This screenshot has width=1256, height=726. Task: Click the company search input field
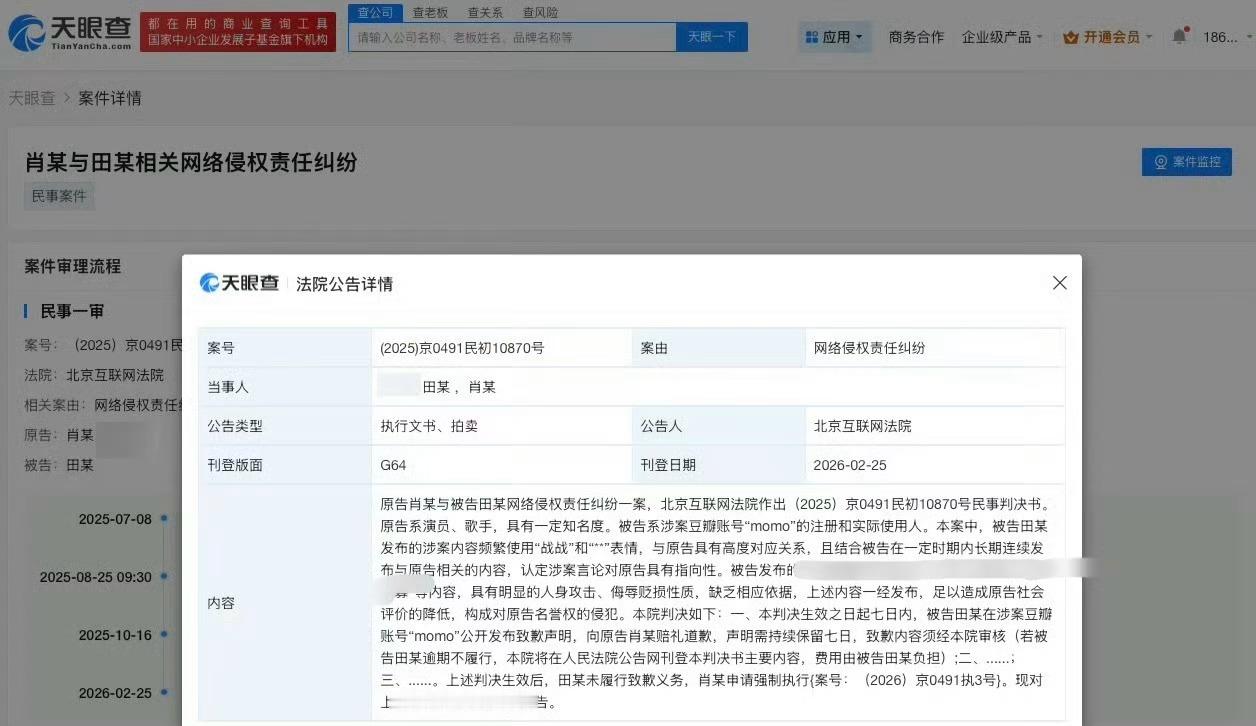point(510,36)
